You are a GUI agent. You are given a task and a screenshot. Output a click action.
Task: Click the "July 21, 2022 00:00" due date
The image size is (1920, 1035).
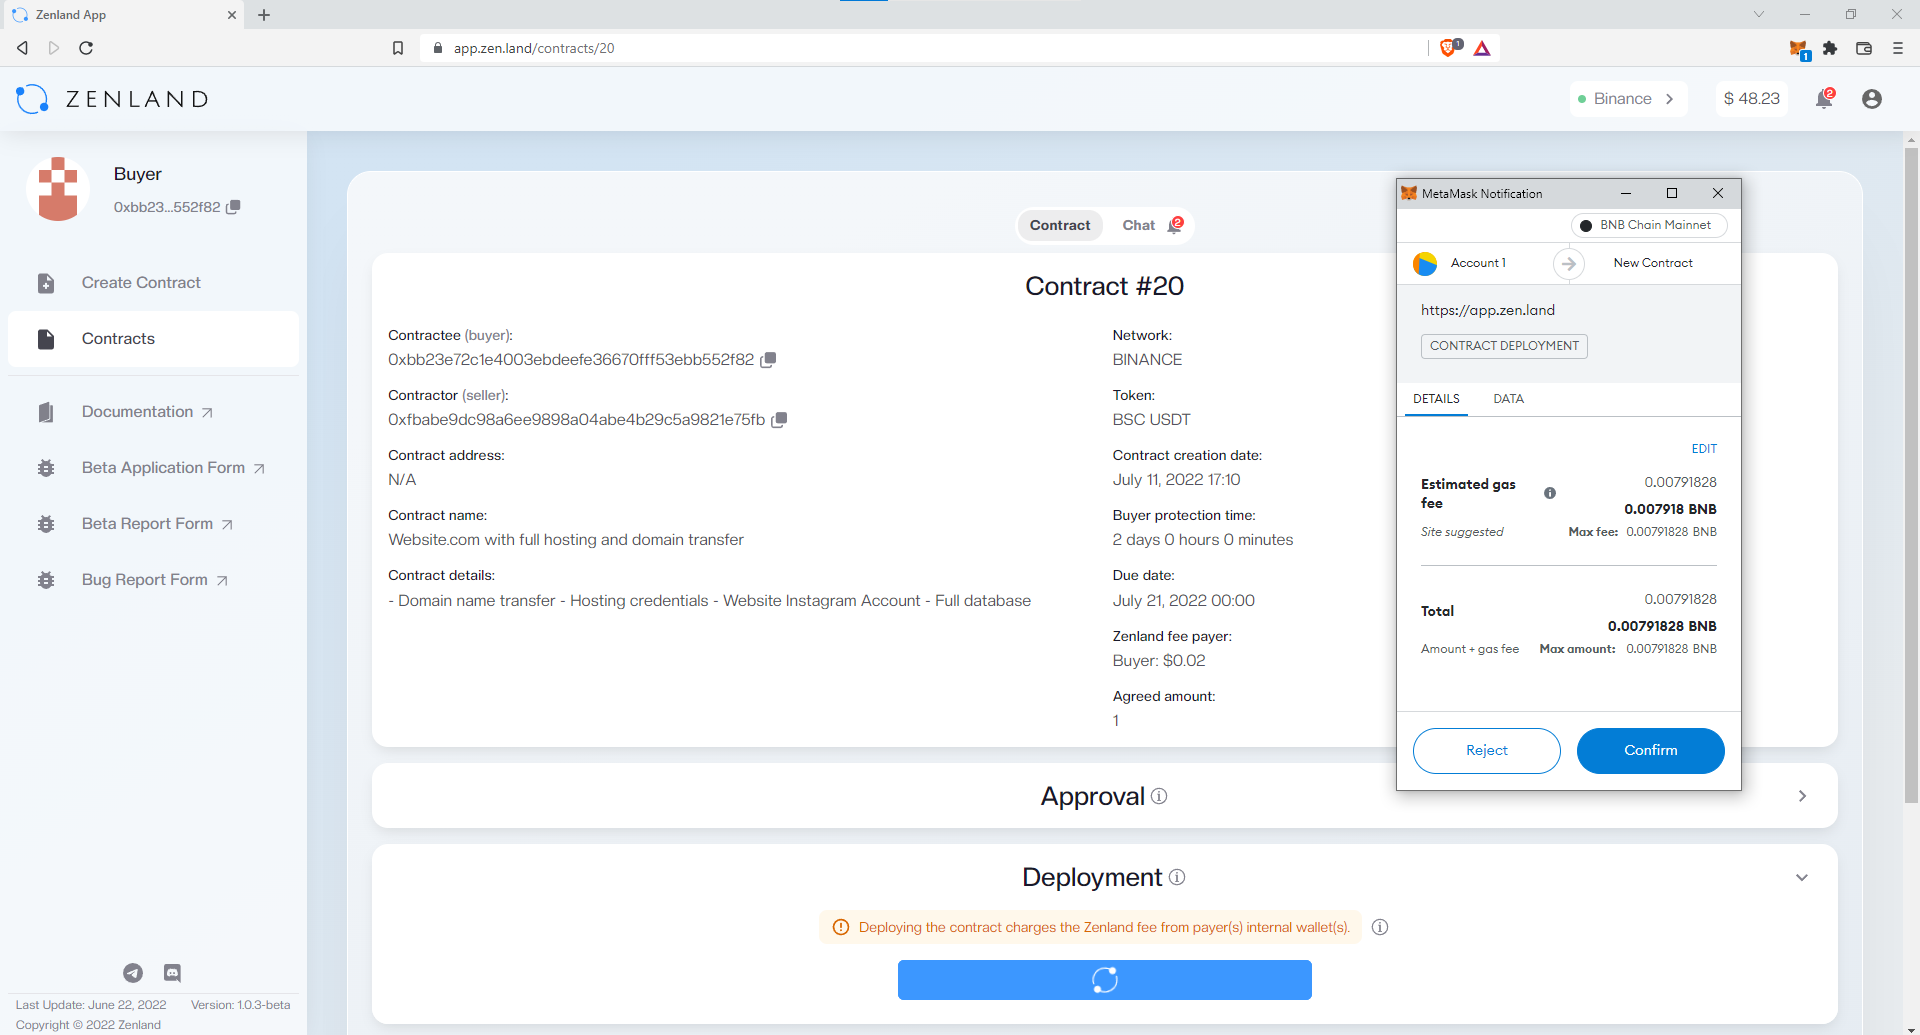click(1184, 601)
